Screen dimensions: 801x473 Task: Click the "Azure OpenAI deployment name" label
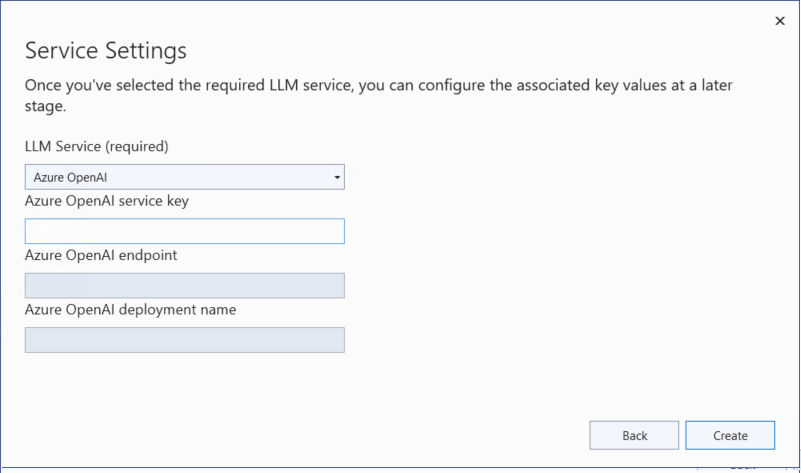point(130,309)
